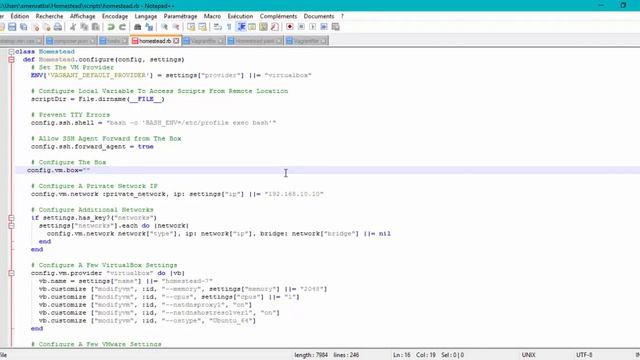Viewport: 640px width, 360px height.
Task: Copy selection using toolbar Copy icon
Action: pyautogui.click(x=84, y=27)
